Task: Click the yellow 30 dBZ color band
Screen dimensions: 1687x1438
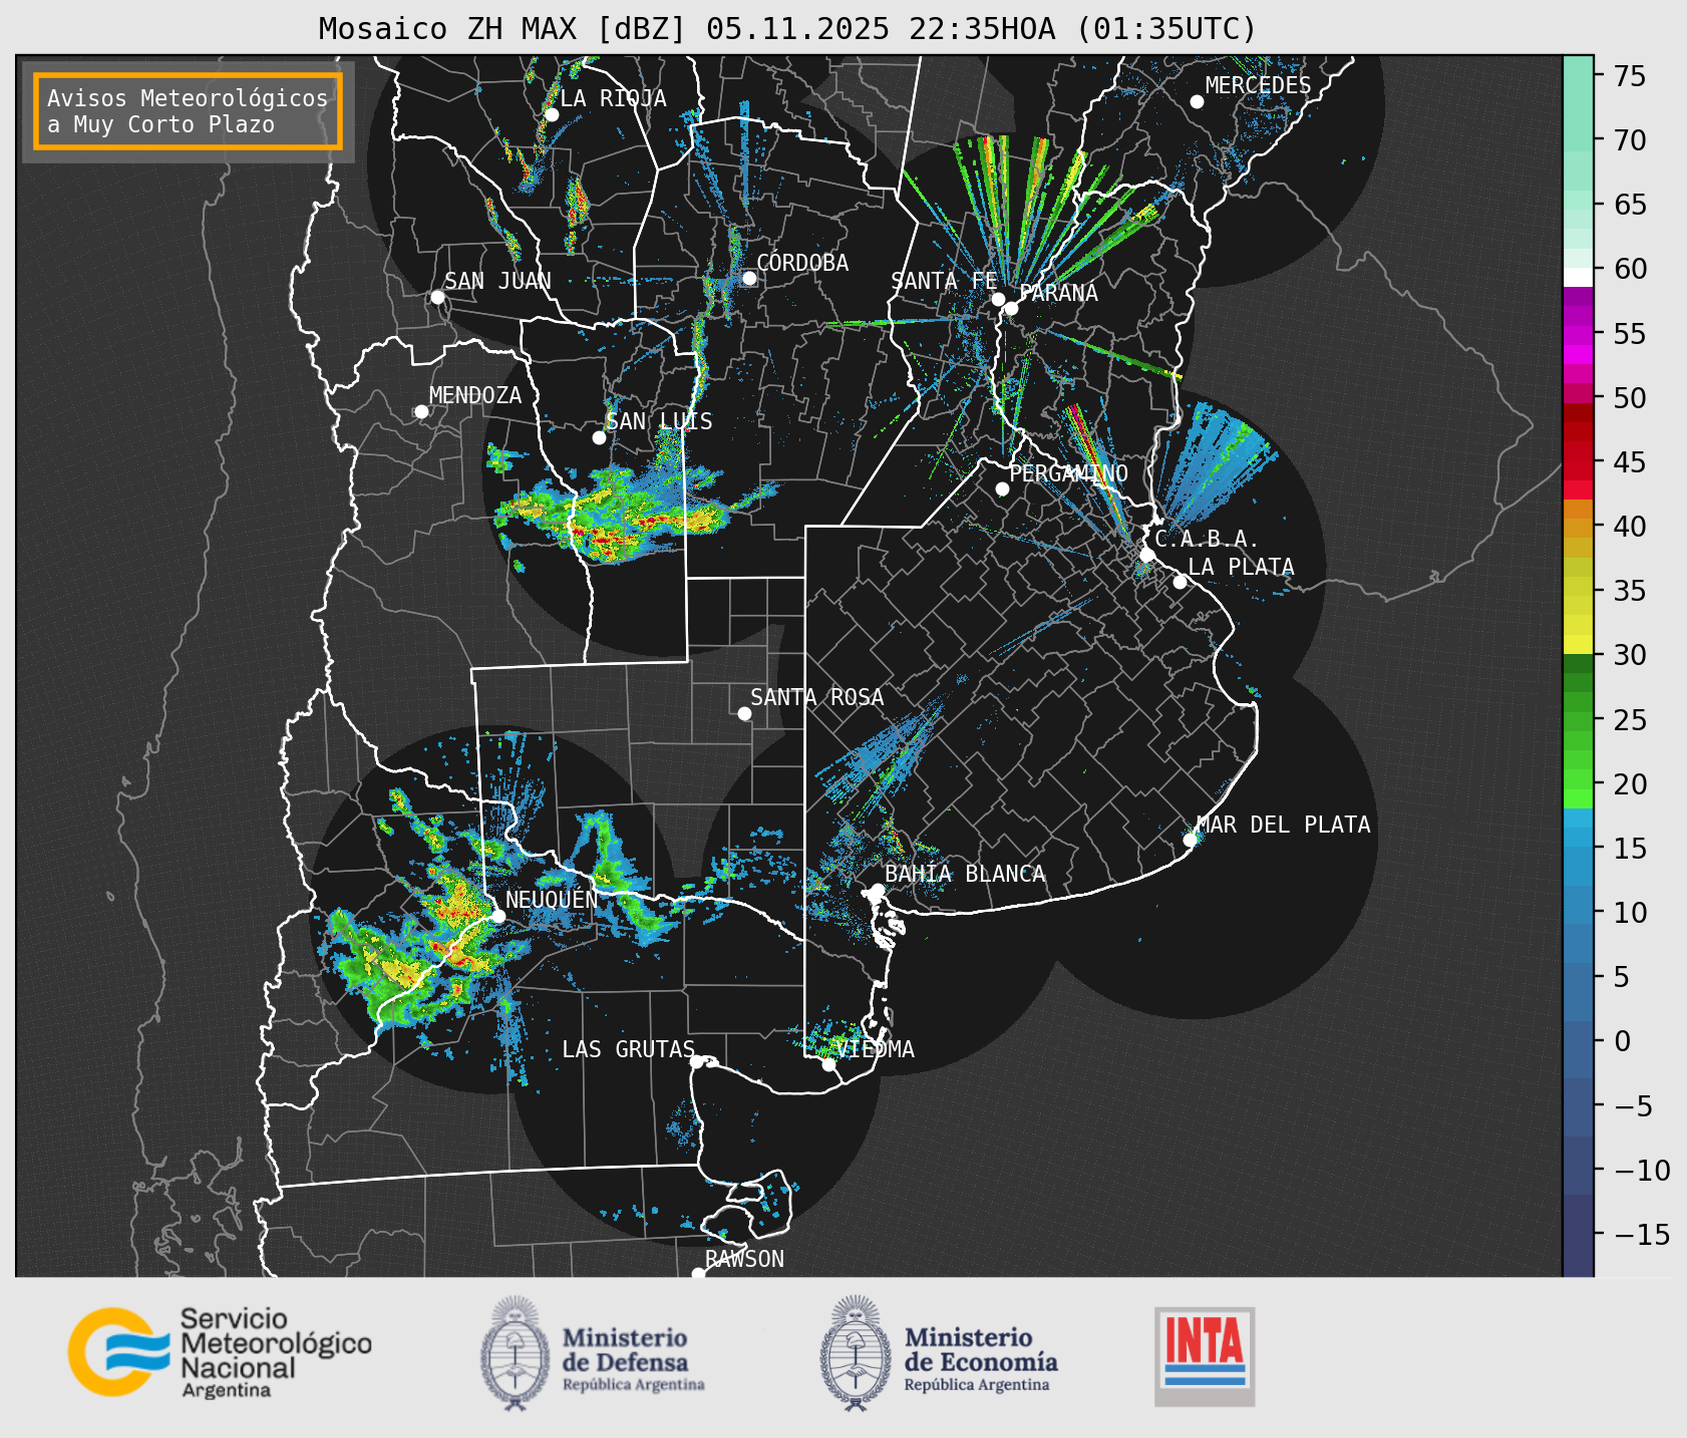Action: pyautogui.click(x=1577, y=645)
